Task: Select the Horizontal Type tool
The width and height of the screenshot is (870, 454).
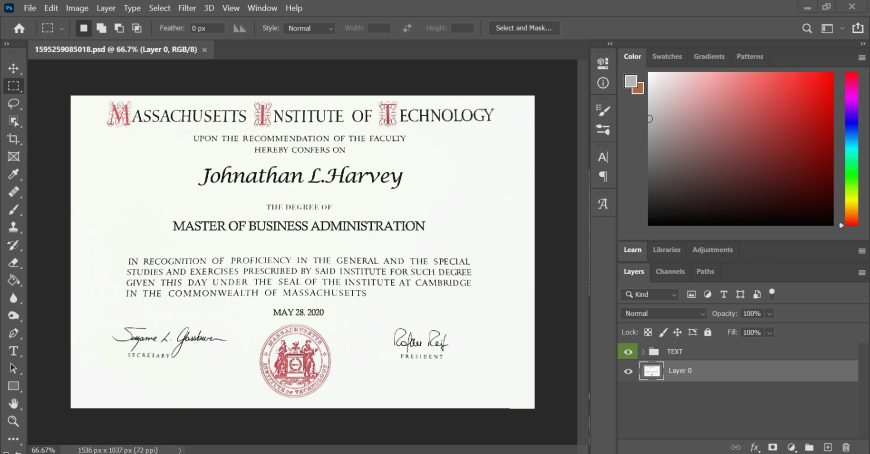Action: (x=13, y=351)
